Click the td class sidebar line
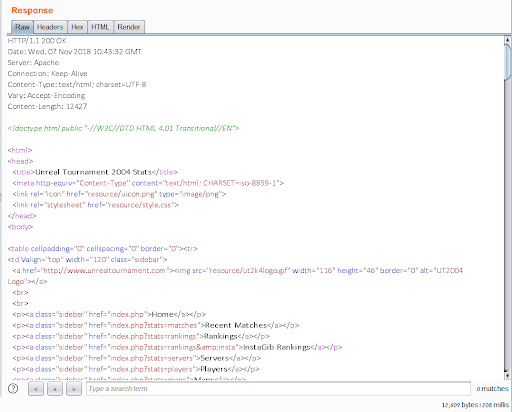 (87, 260)
